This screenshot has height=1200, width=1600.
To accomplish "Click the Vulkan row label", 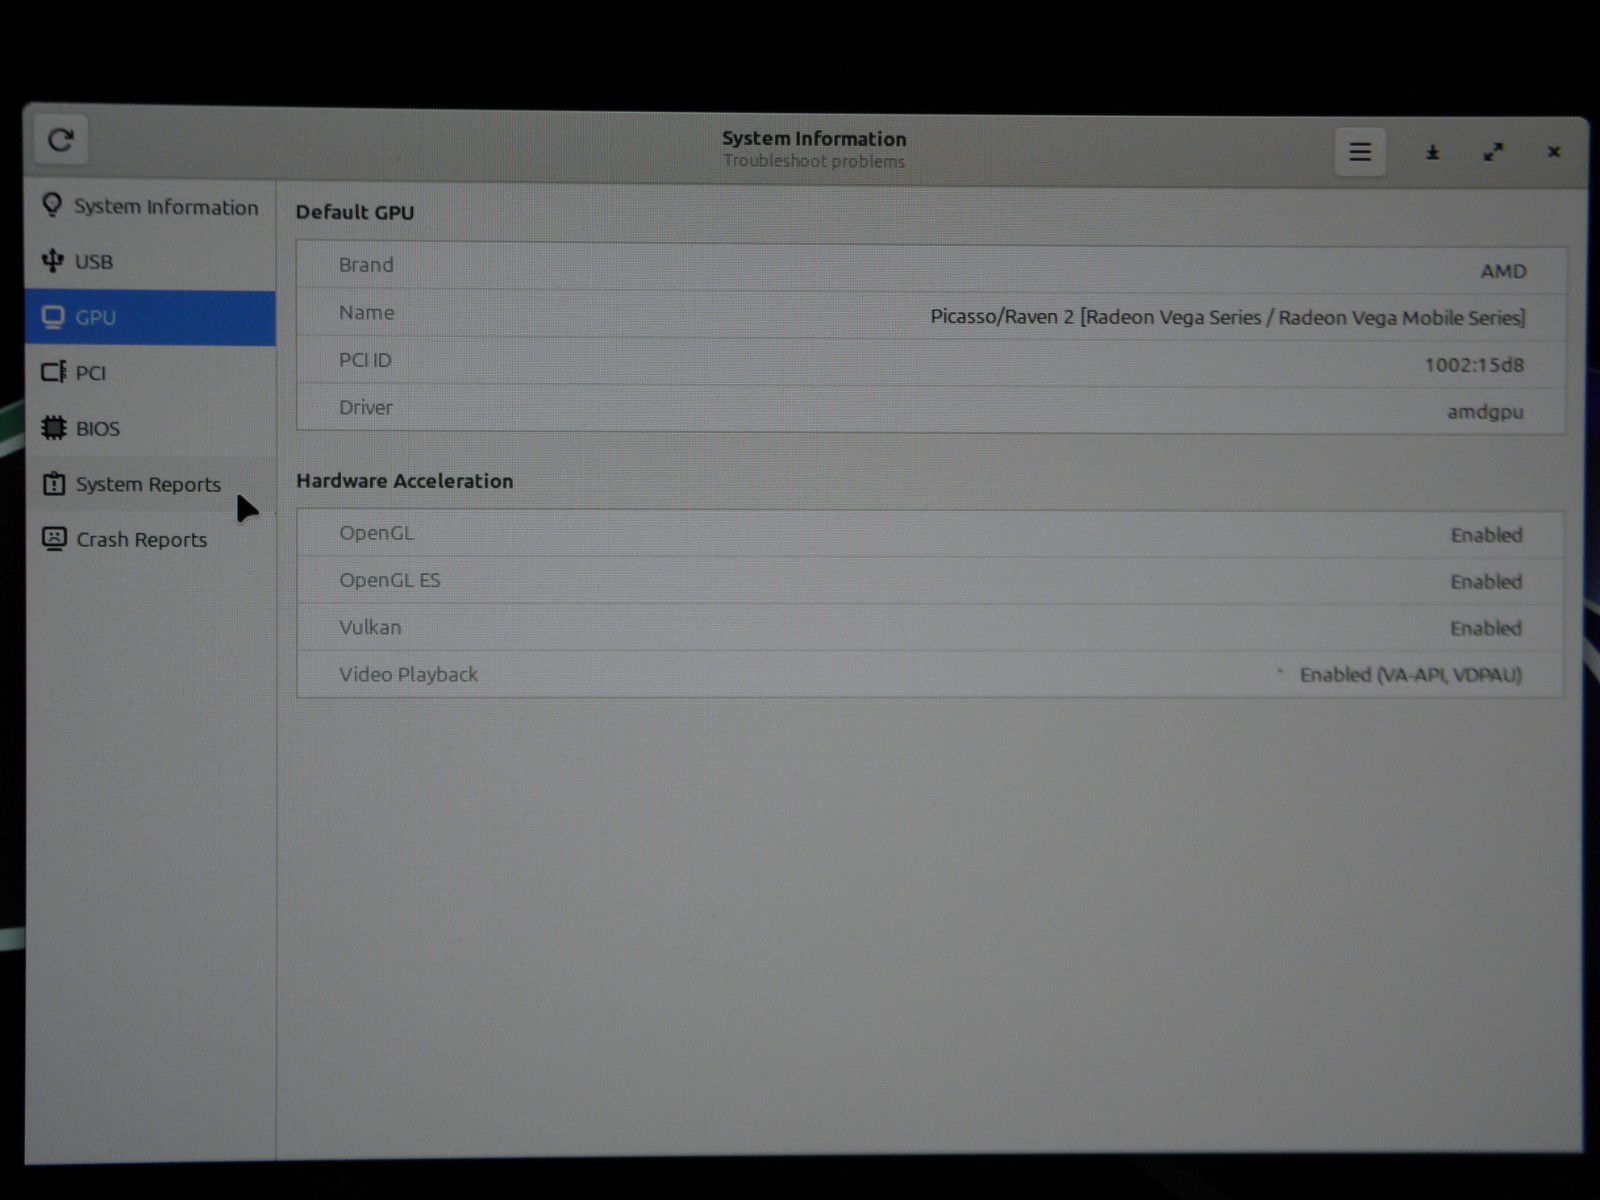I will [370, 627].
